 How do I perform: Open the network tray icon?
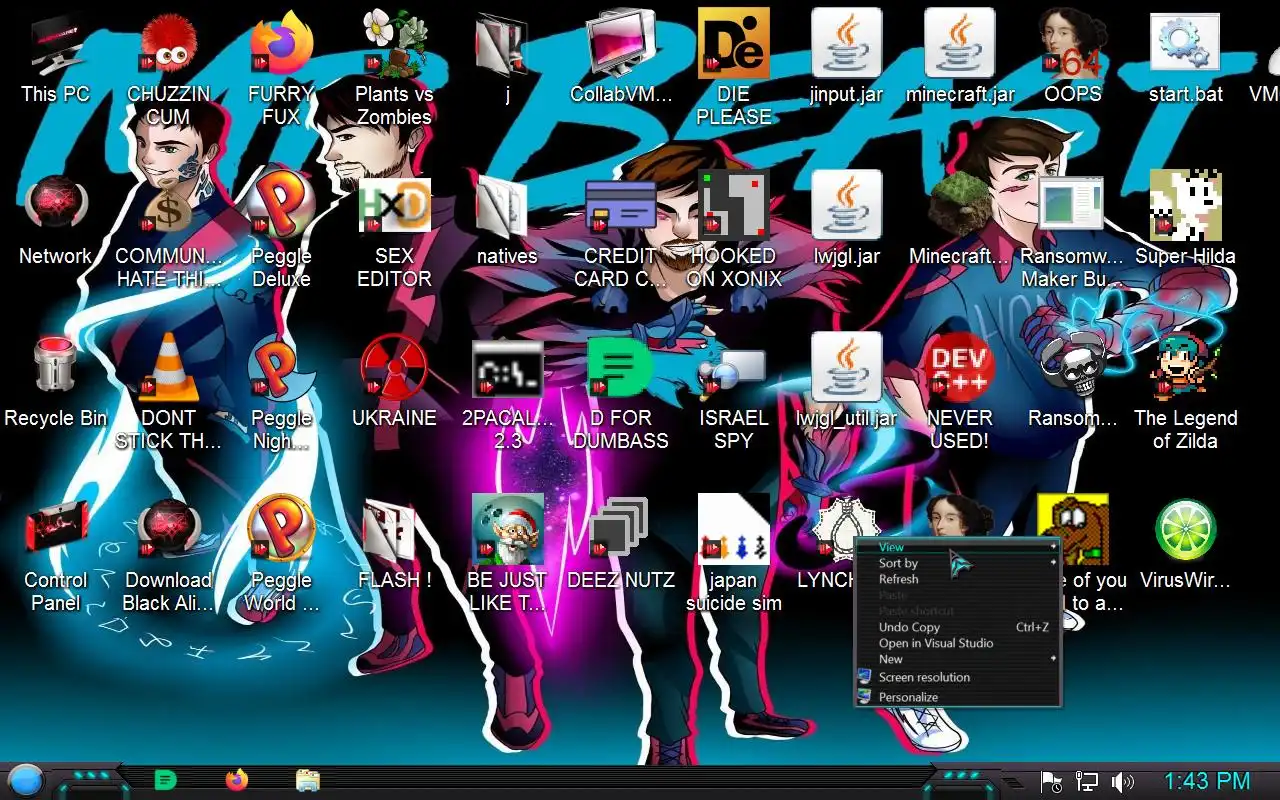click(x=1087, y=781)
